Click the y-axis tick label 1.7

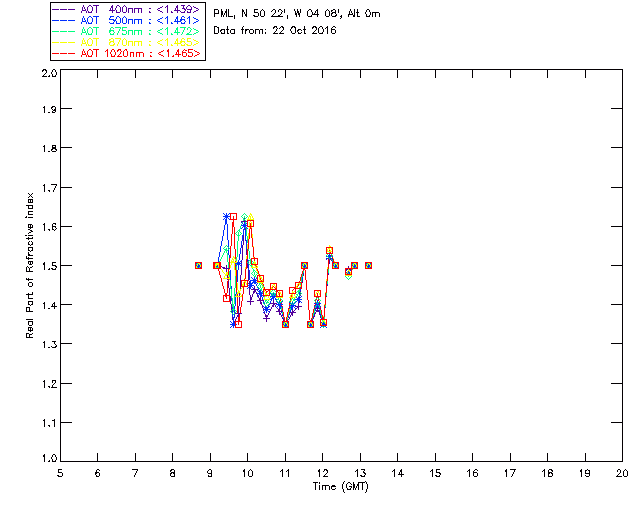click(49, 188)
